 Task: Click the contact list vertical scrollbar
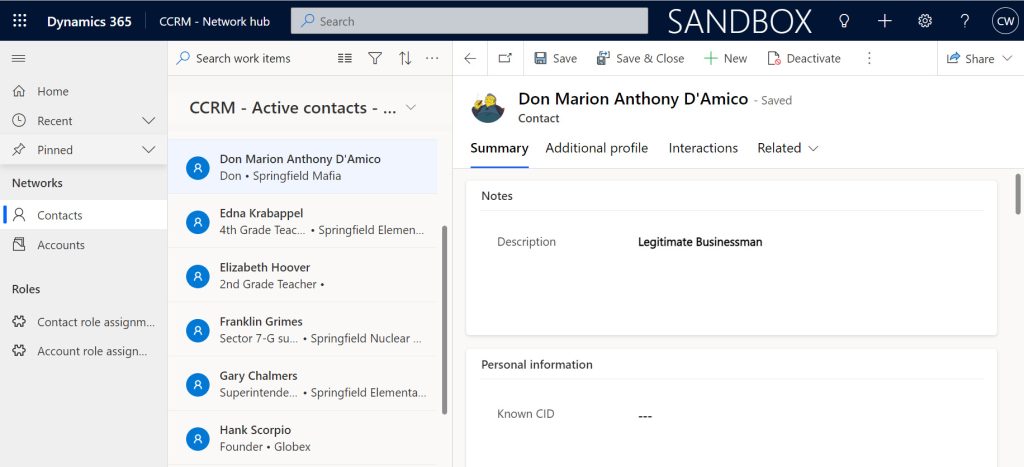click(x=445, y=320)
